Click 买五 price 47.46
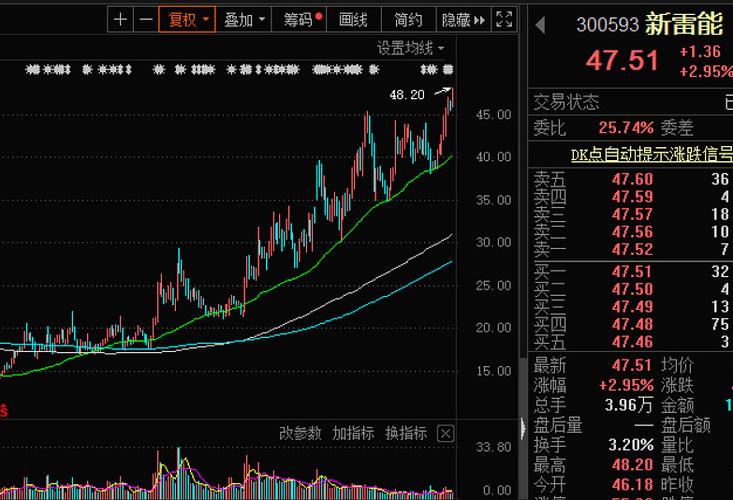 tap(632, 342)
